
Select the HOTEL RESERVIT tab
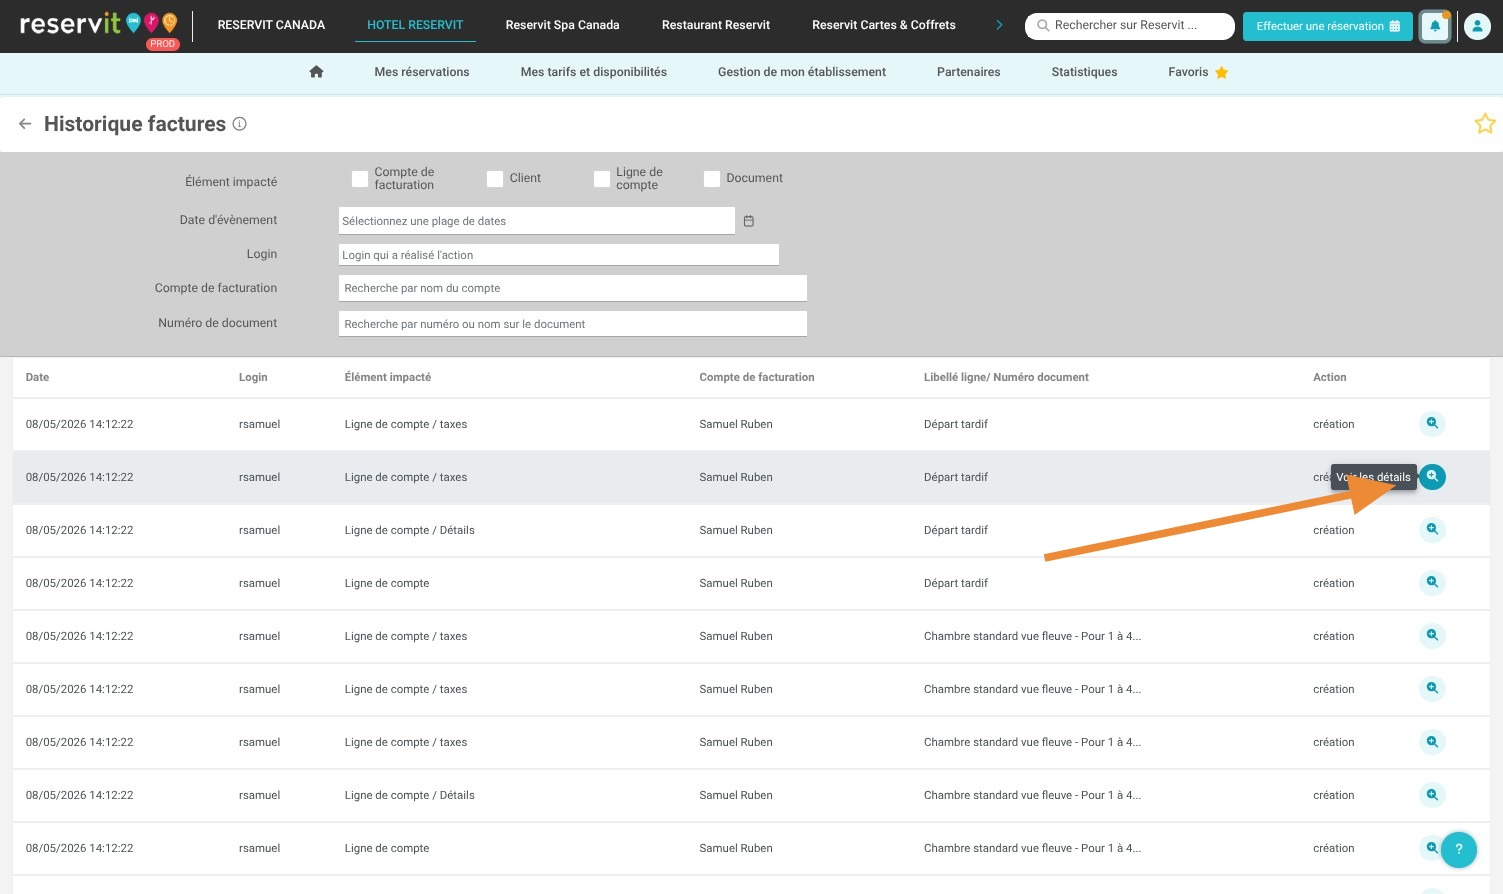coord(415,25)
